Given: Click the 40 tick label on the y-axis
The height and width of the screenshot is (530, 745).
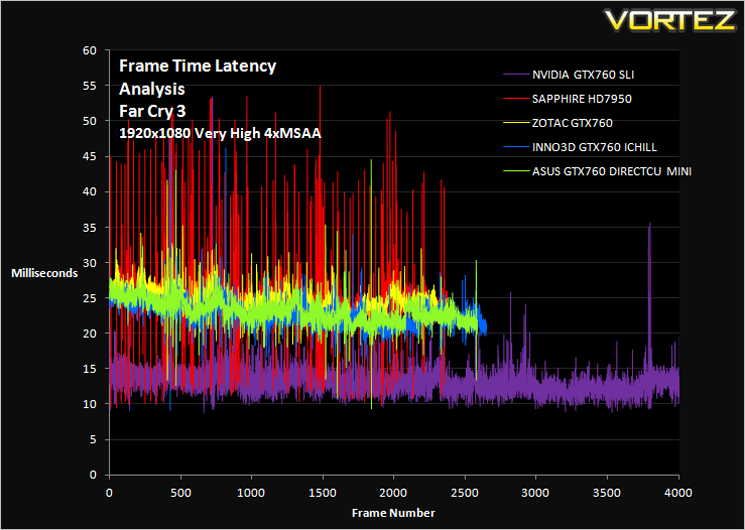Looking at the screenshot, I should coord(89,192).
